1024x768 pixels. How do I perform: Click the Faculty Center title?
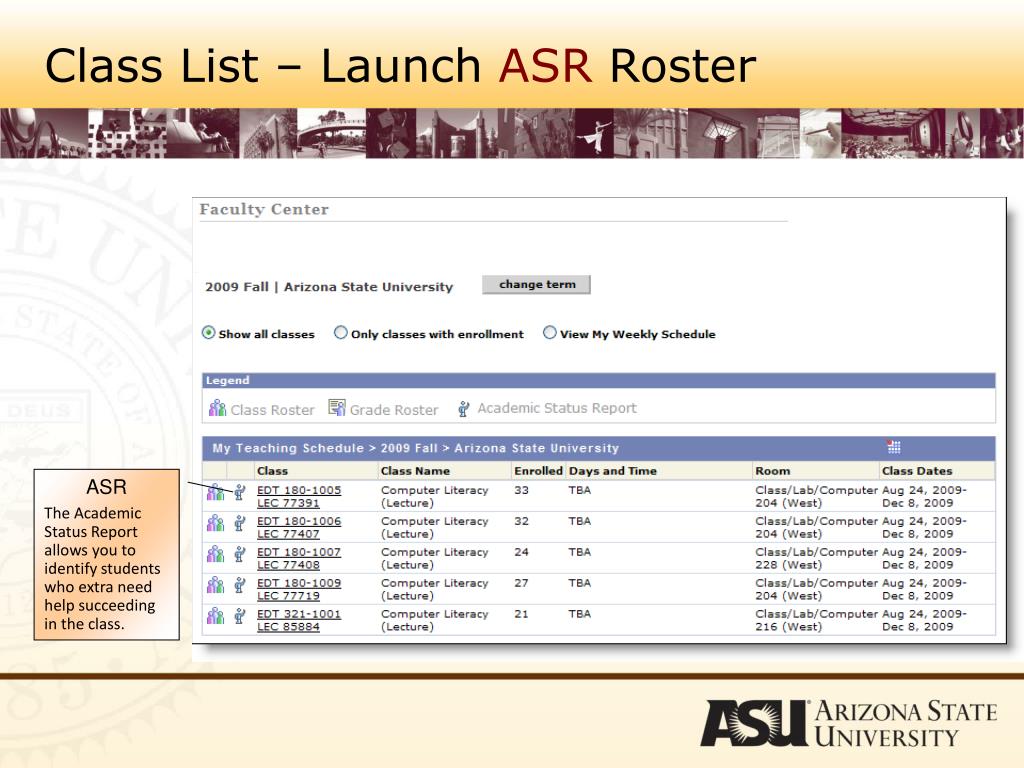(x=264, y=210)
